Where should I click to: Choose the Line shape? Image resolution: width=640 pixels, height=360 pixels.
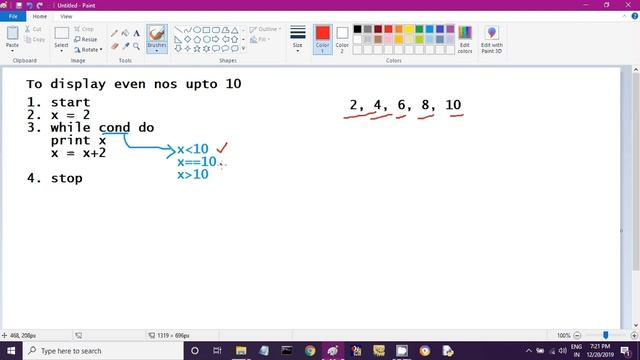coord(178,30)
